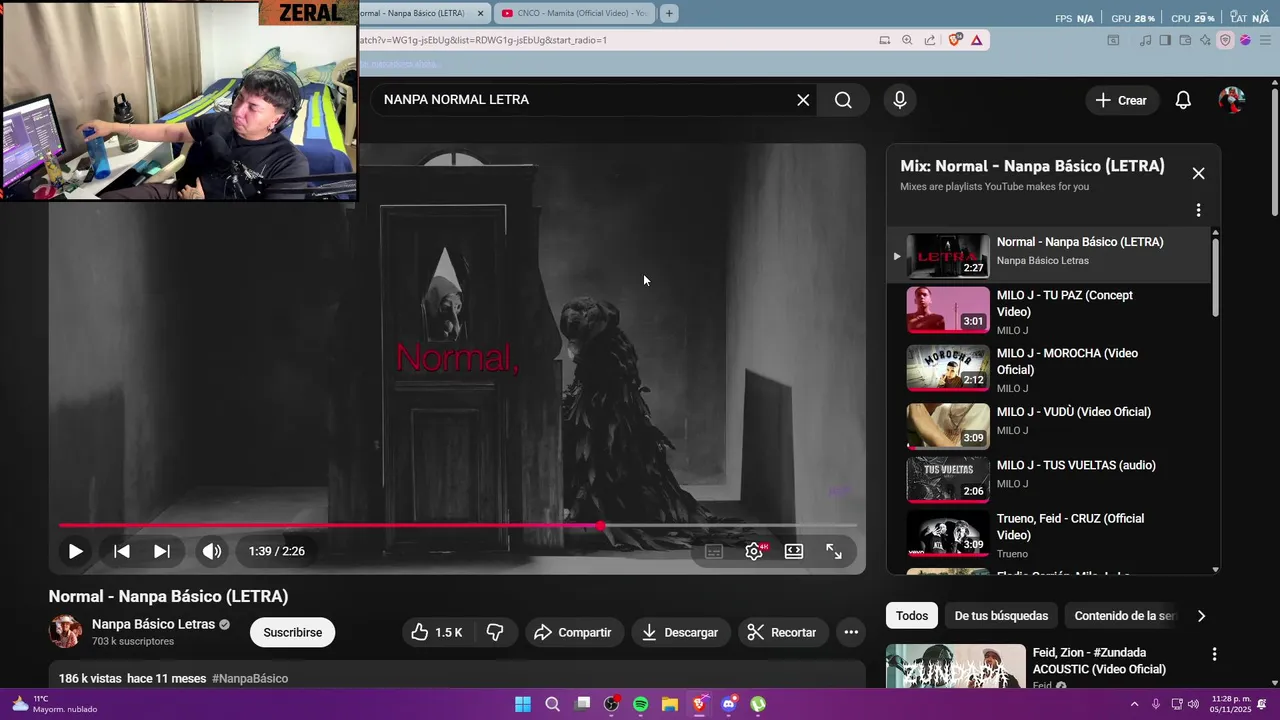1280x720 pixels.
Task: Click the Recortar clip button
Action: pyautogui.click(x=782, y=632)
